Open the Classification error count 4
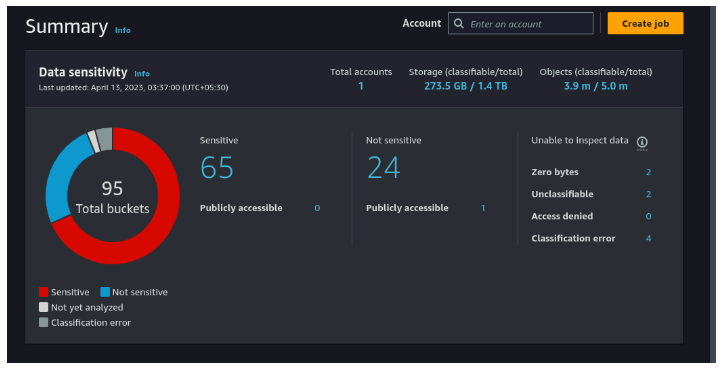 648,238
